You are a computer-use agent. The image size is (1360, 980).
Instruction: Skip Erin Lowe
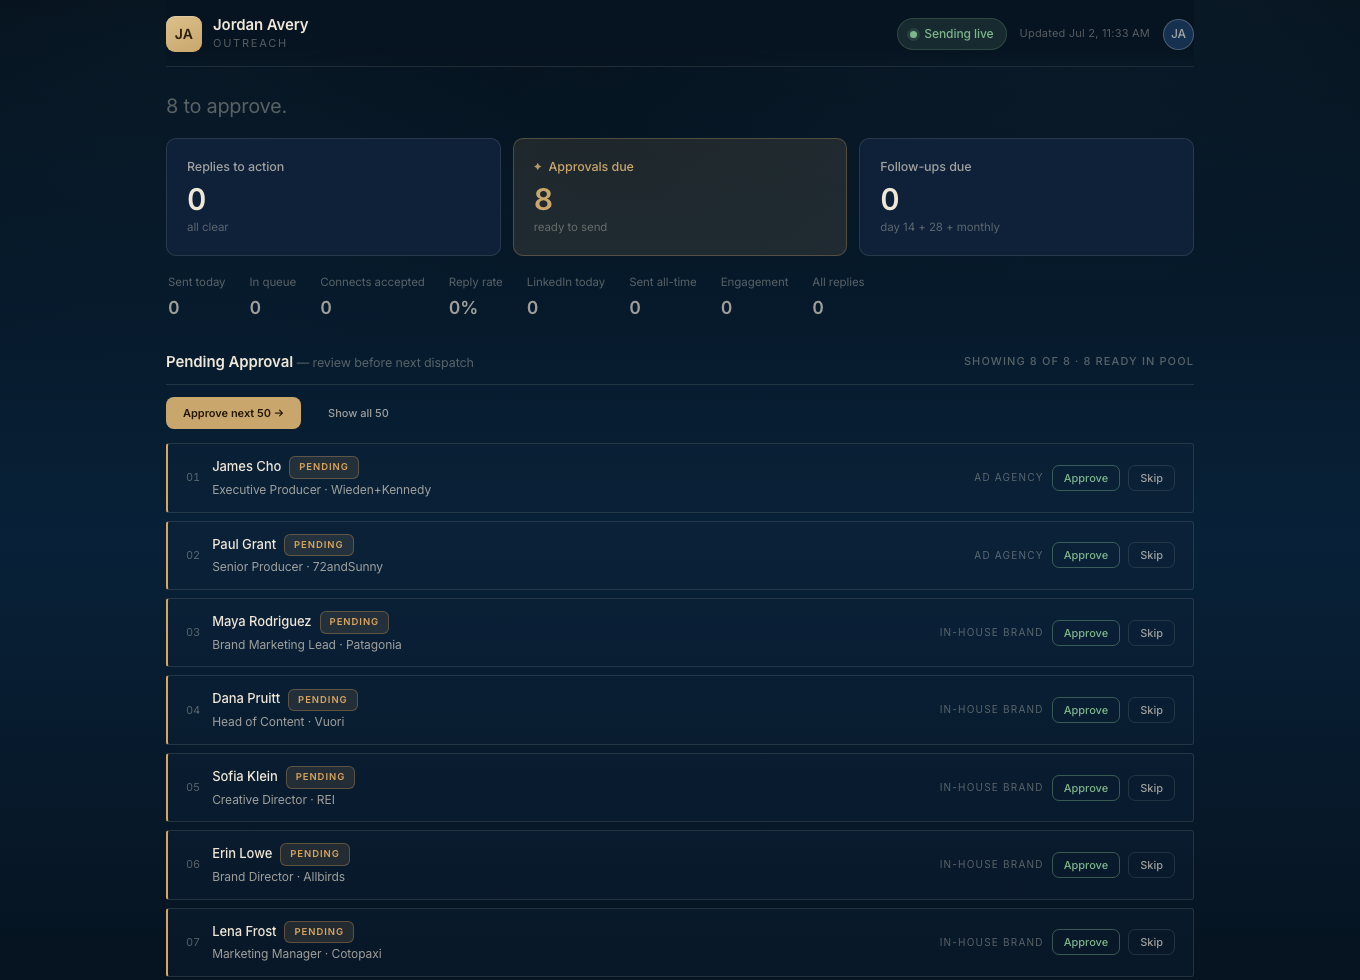click(x=1151, y=865)
